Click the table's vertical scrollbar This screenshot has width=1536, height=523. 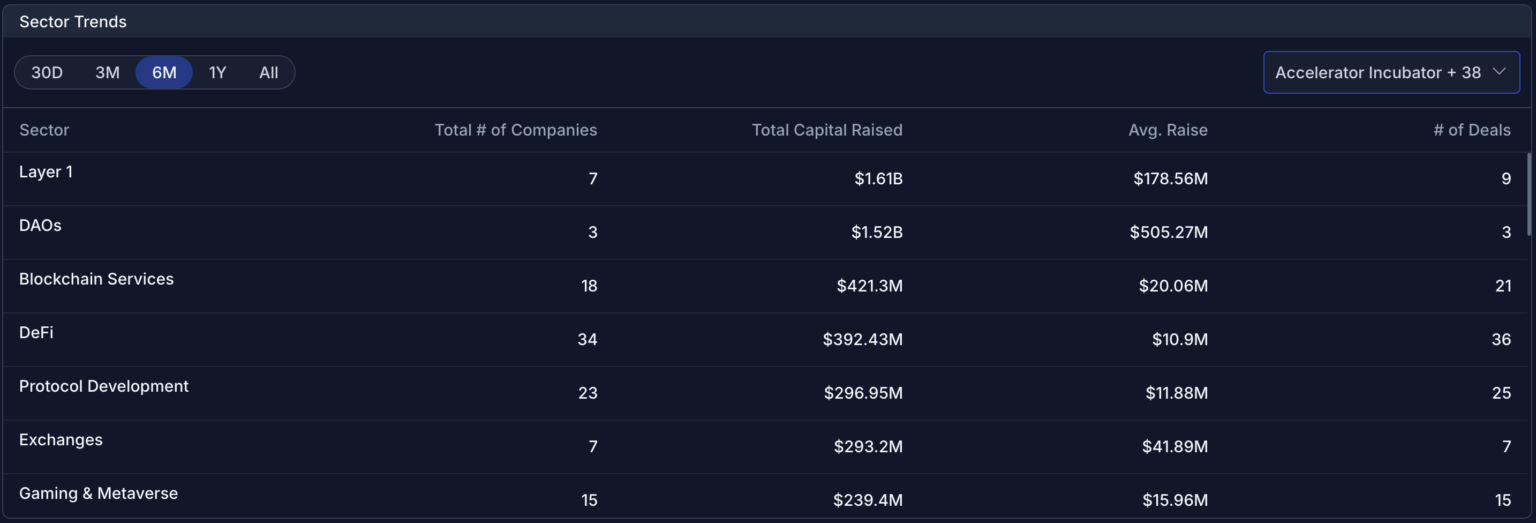[x=1528, y=195]
